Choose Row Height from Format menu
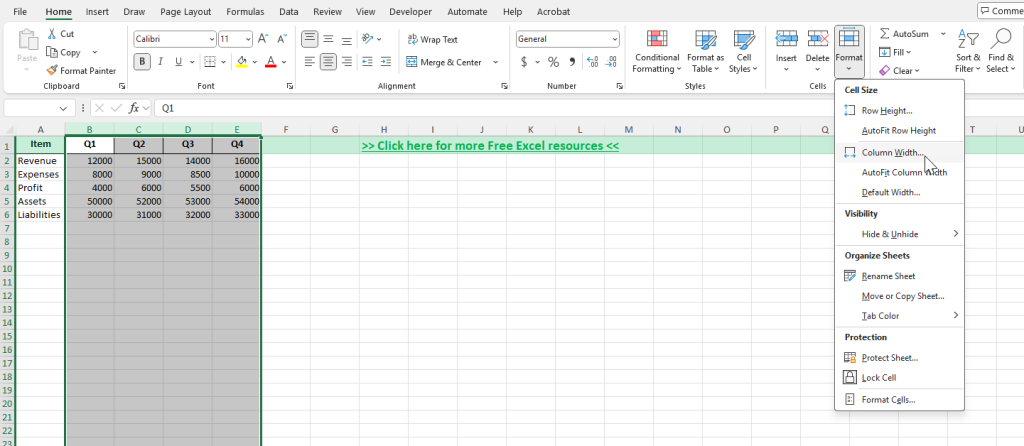The width and height of the screenshot is (1024, 446). pos(899,110)
